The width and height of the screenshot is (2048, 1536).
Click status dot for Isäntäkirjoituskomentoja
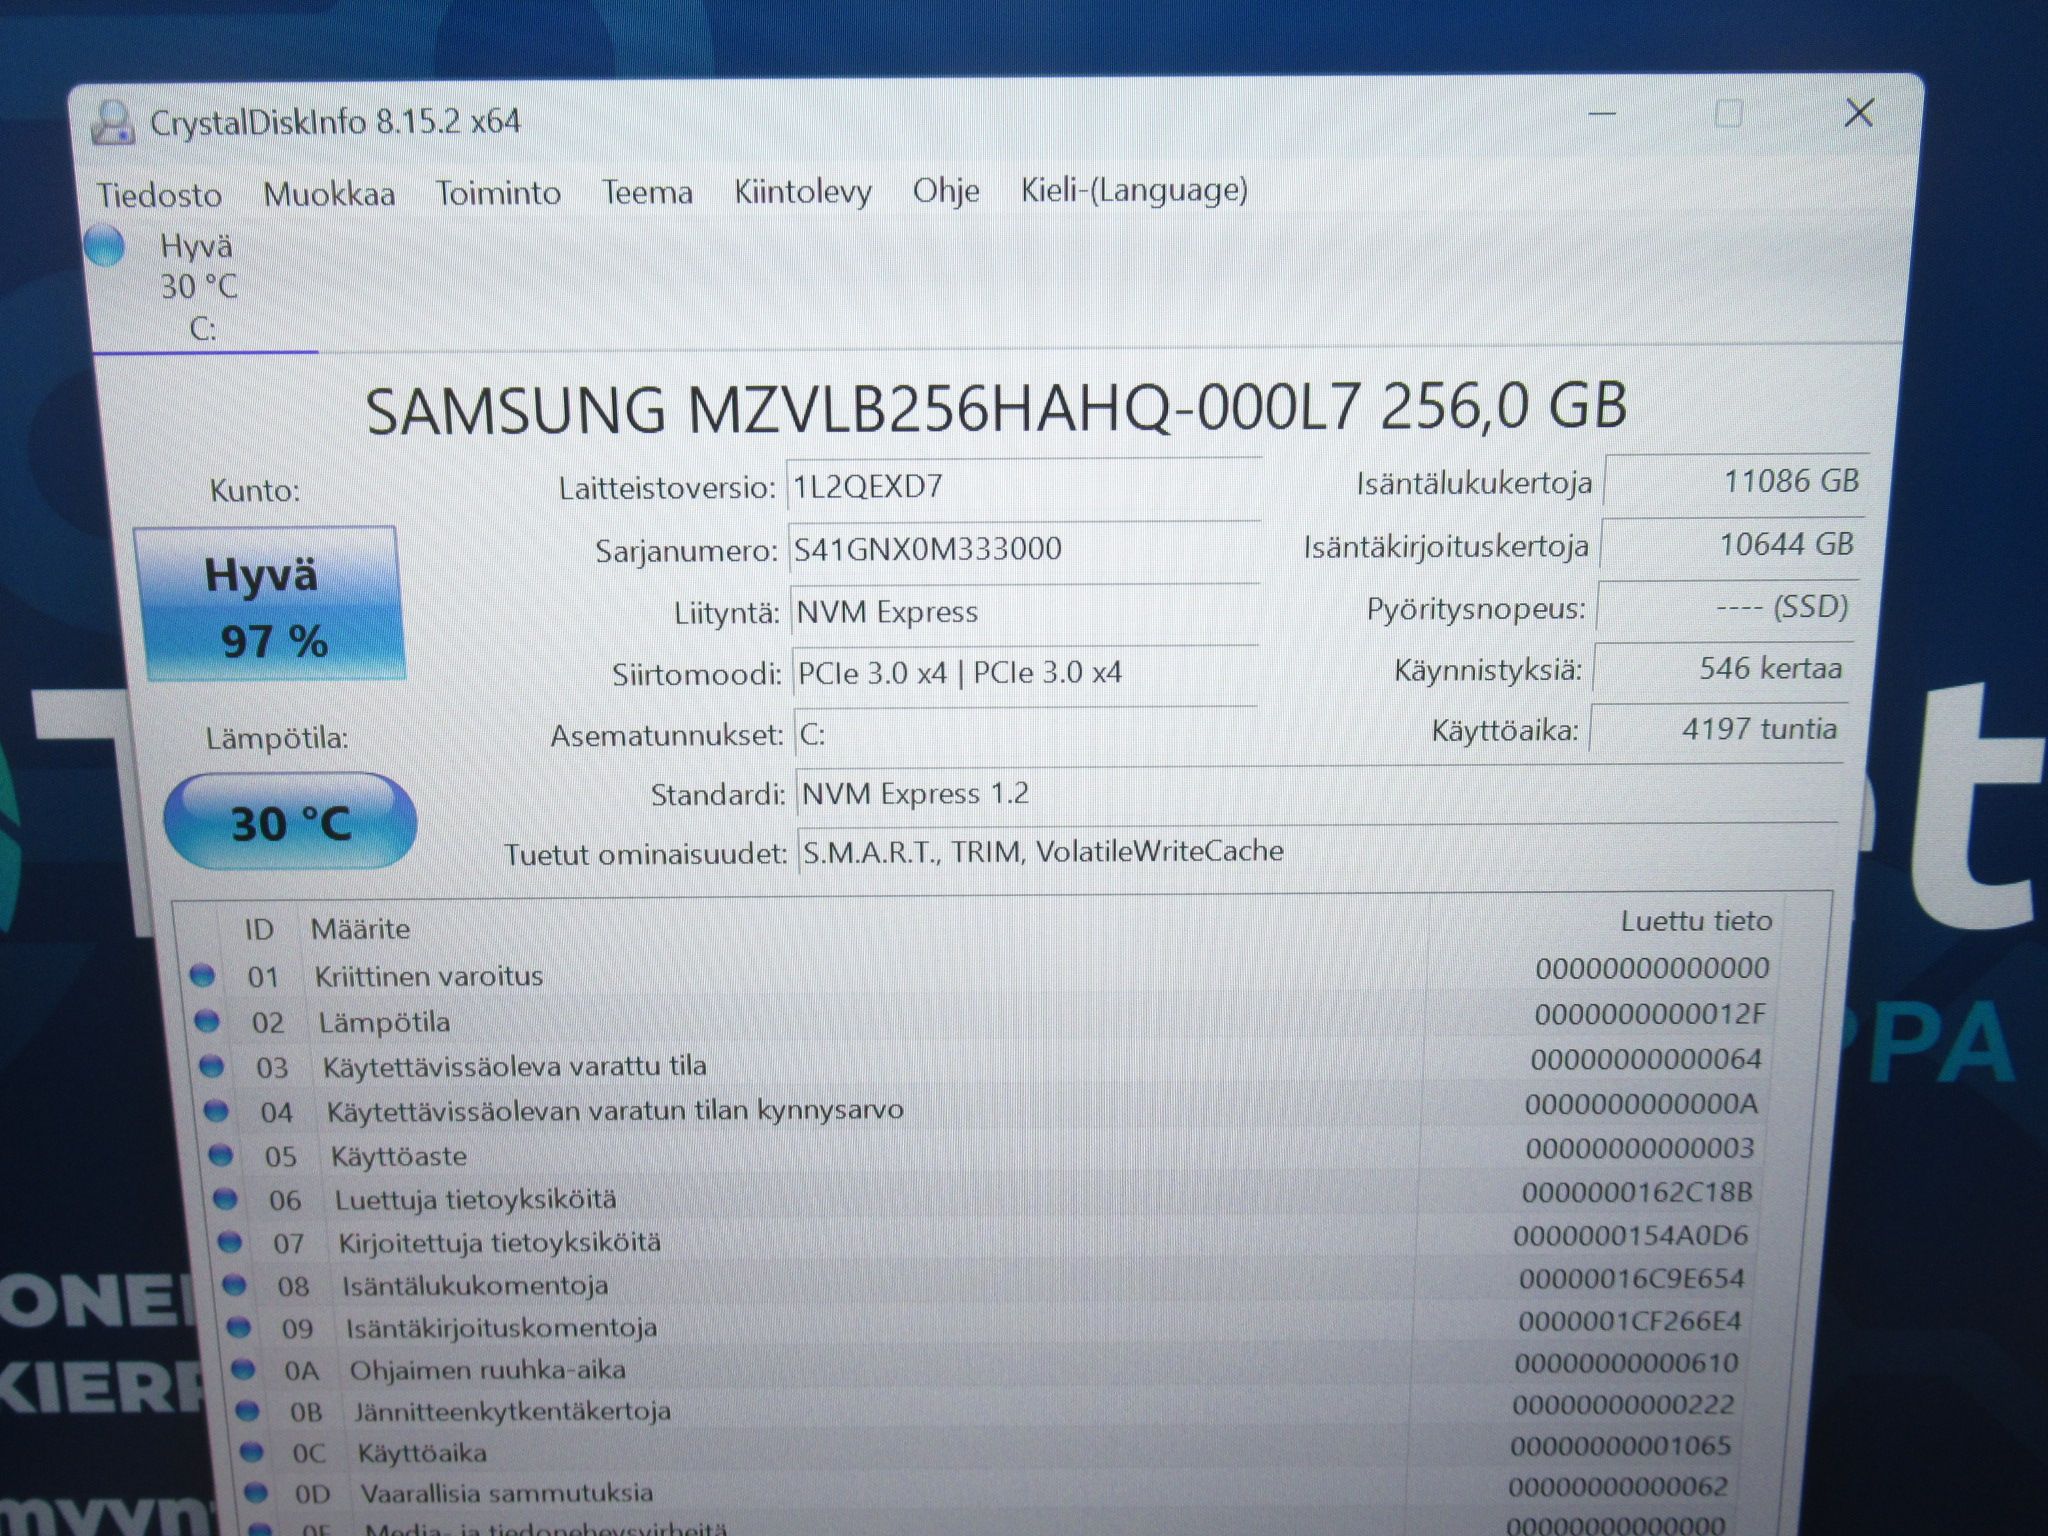click(x=239, y=1327)
